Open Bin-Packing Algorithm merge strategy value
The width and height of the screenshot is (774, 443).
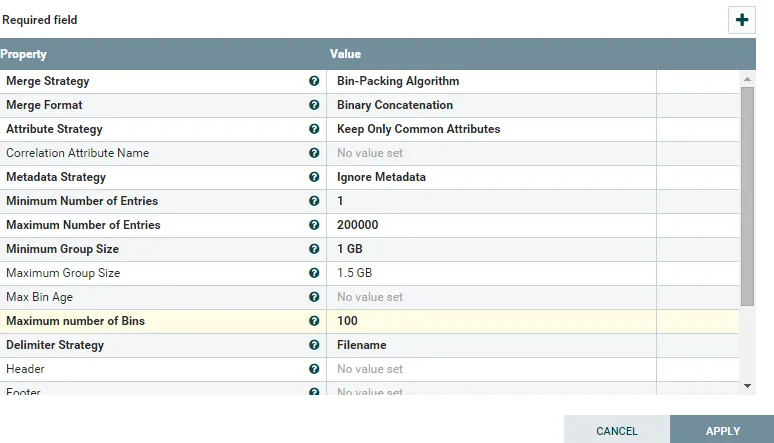click(x=398, y=81)
